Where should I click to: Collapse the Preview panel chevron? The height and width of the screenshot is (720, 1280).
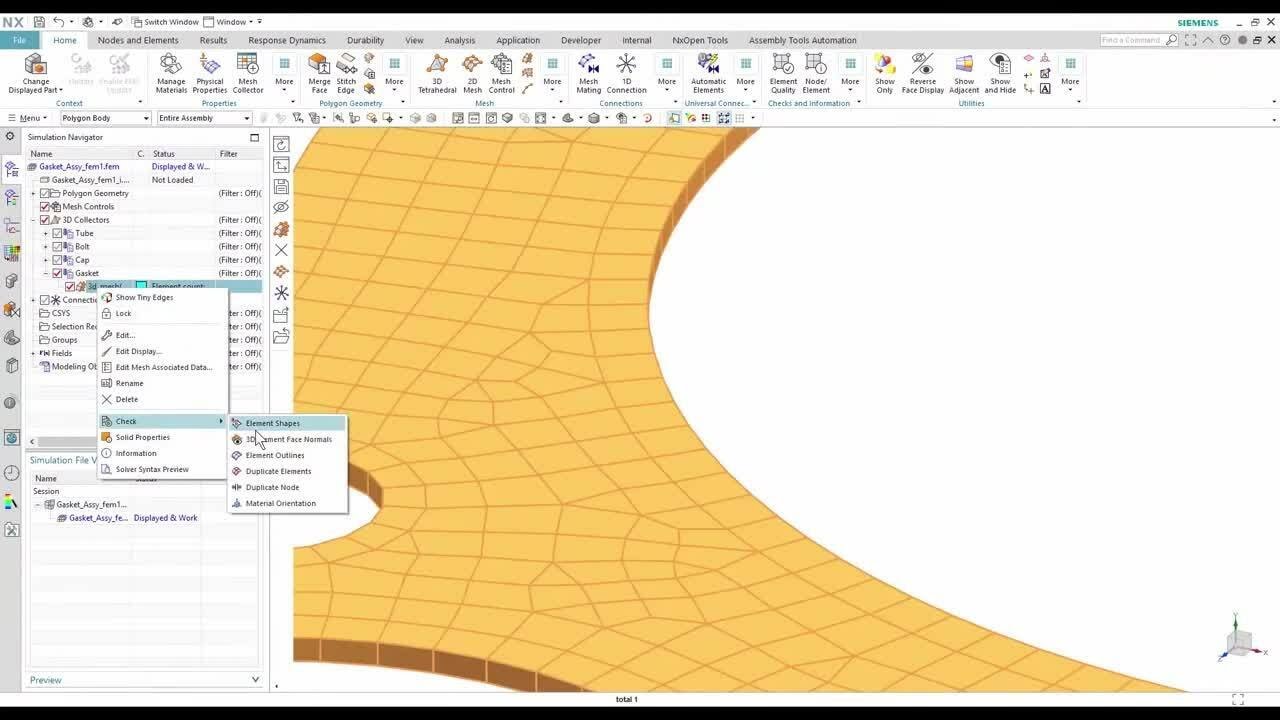pyautogui.click(x=255, y=680)
